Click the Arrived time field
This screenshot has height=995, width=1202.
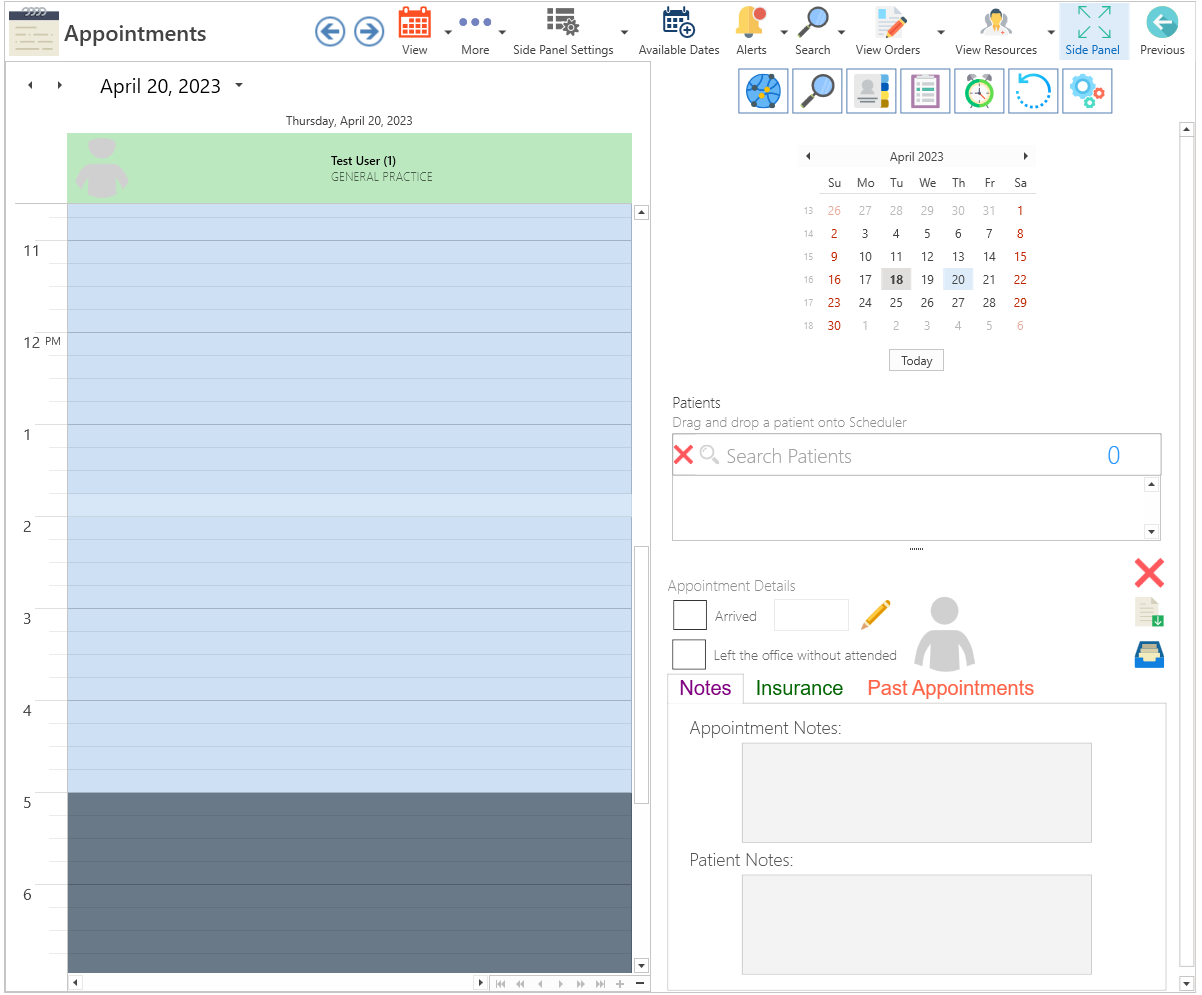811,615
